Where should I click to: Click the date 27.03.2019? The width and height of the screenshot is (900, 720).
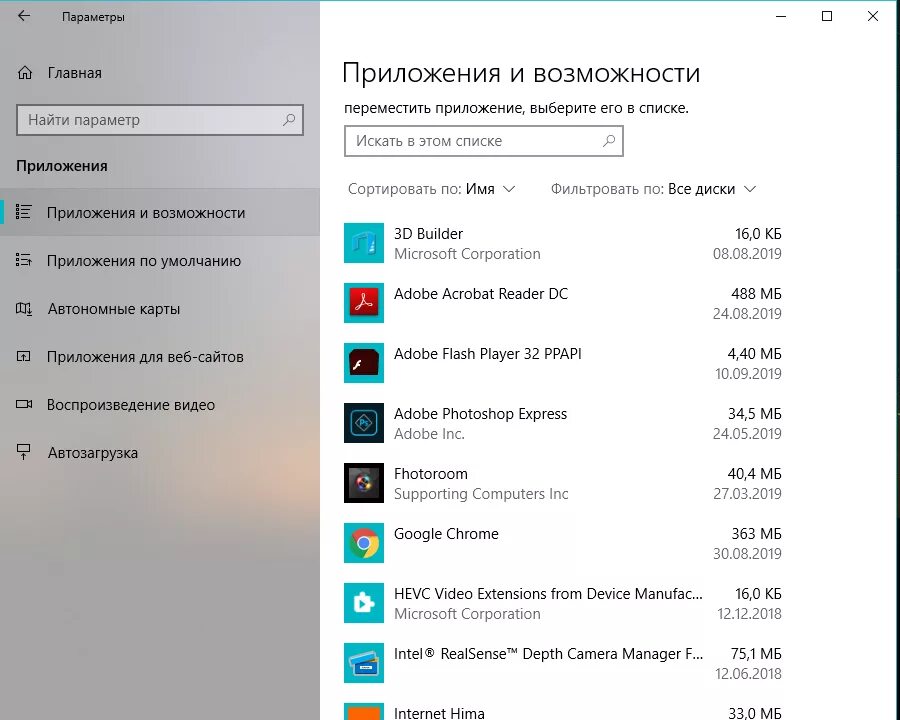747,494
